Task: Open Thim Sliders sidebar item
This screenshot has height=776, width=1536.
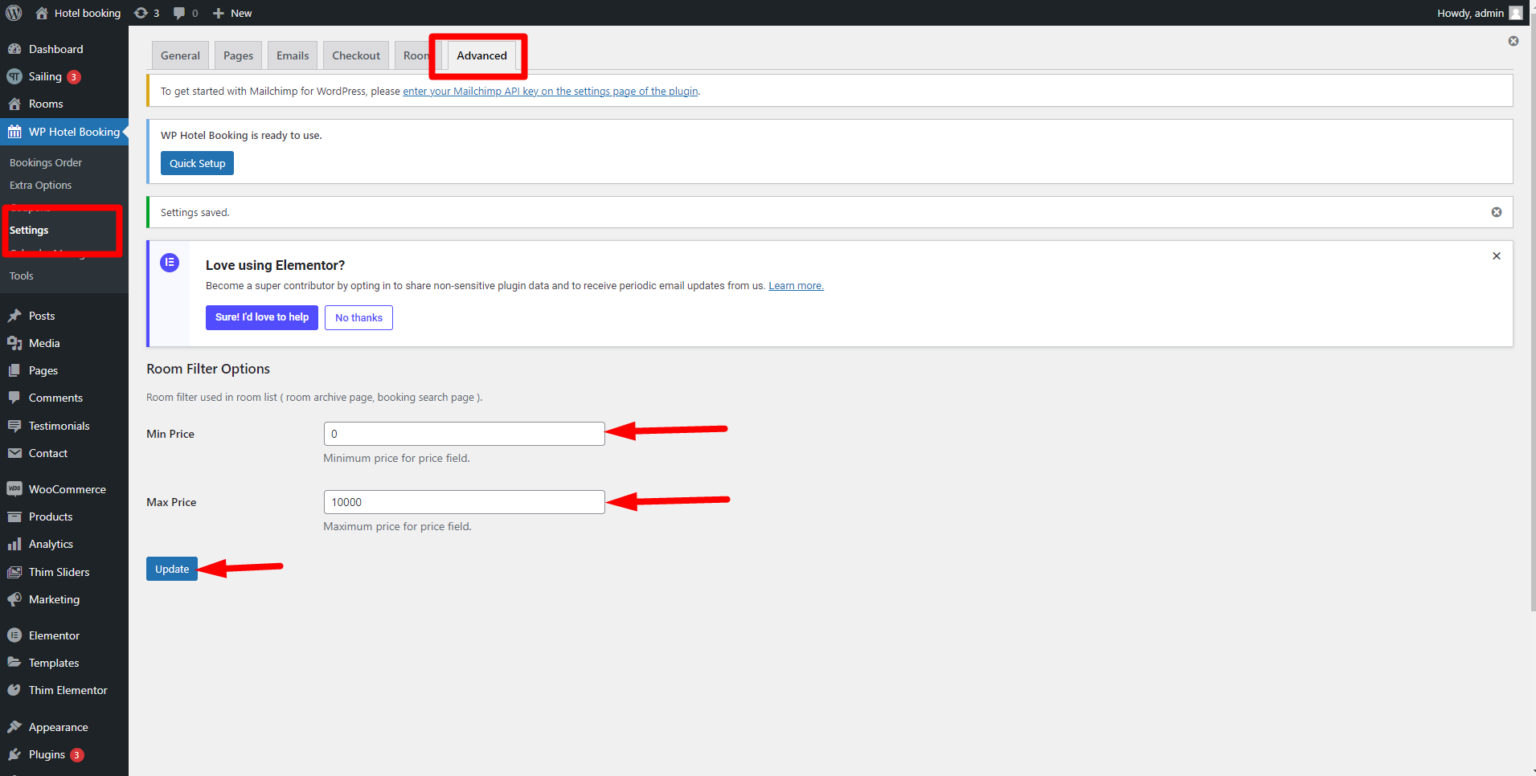Action: pyautogui.click(x=58, y=572)
